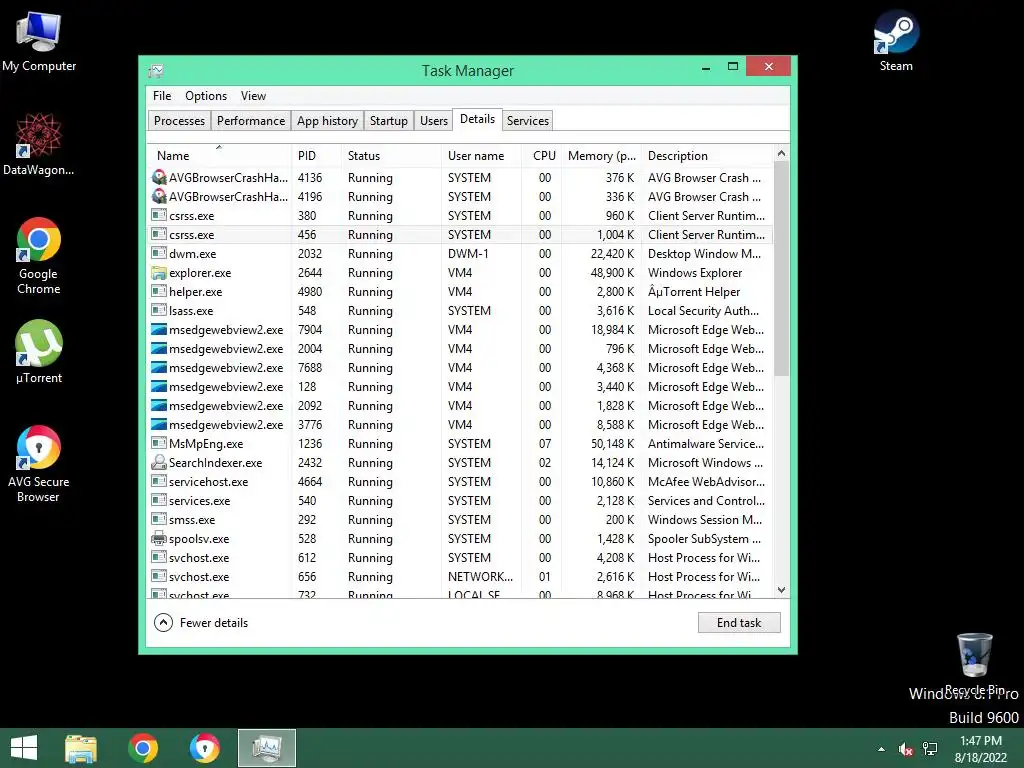Open the Recycle Bin icon
Image resolution: width=1024 pixels, height=768 pixels.
coord(974,663)
